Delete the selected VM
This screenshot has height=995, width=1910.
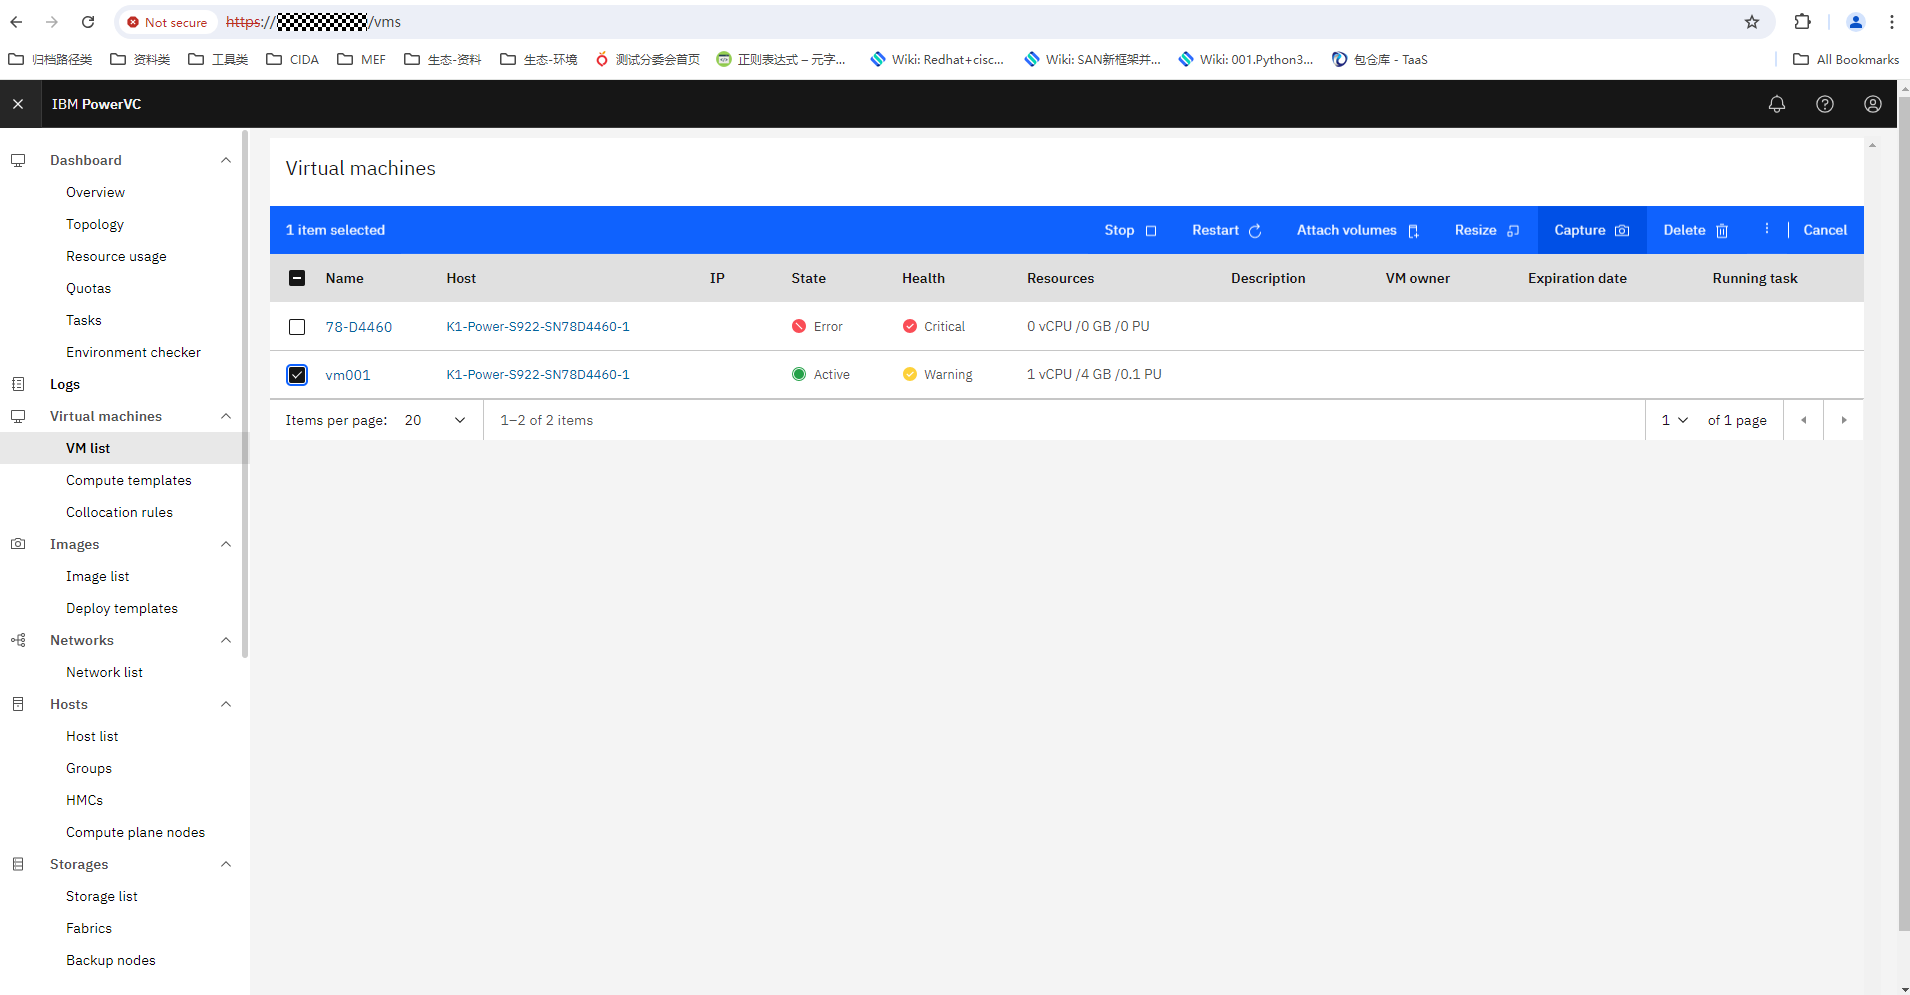pos(1696,230)
